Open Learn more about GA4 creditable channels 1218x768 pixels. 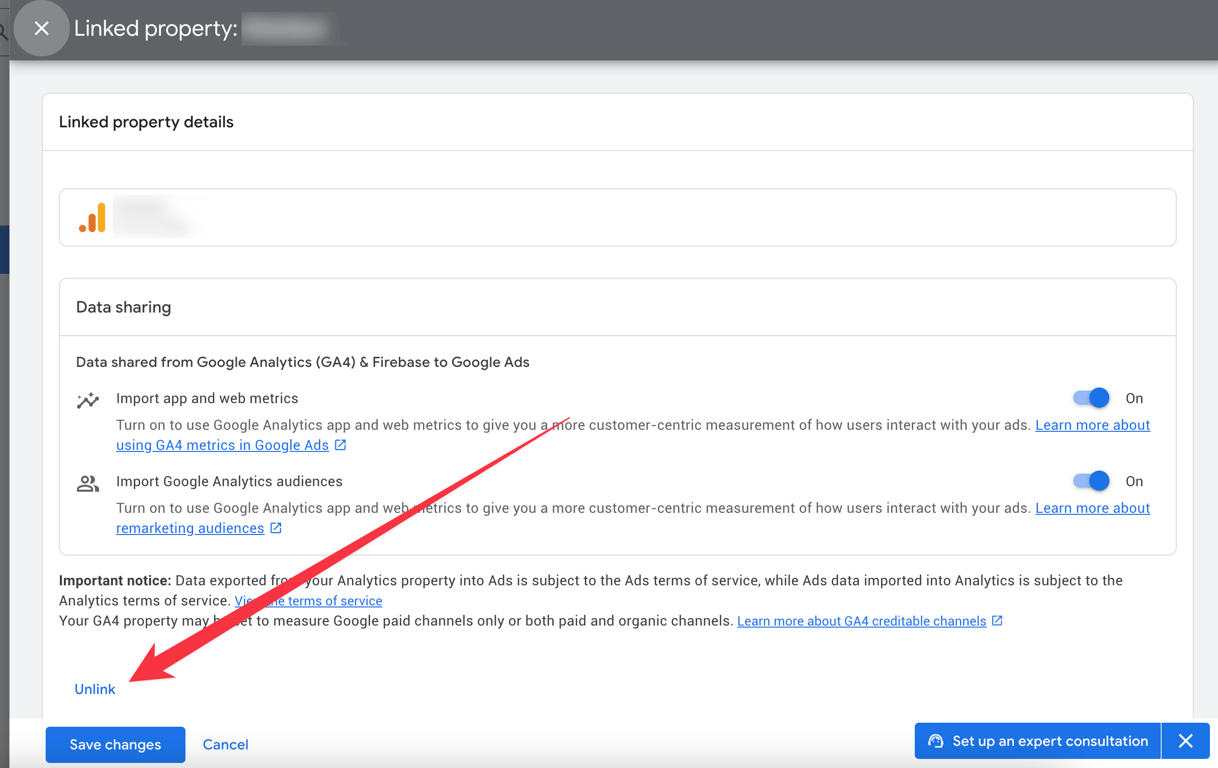(x=861, y=621)
